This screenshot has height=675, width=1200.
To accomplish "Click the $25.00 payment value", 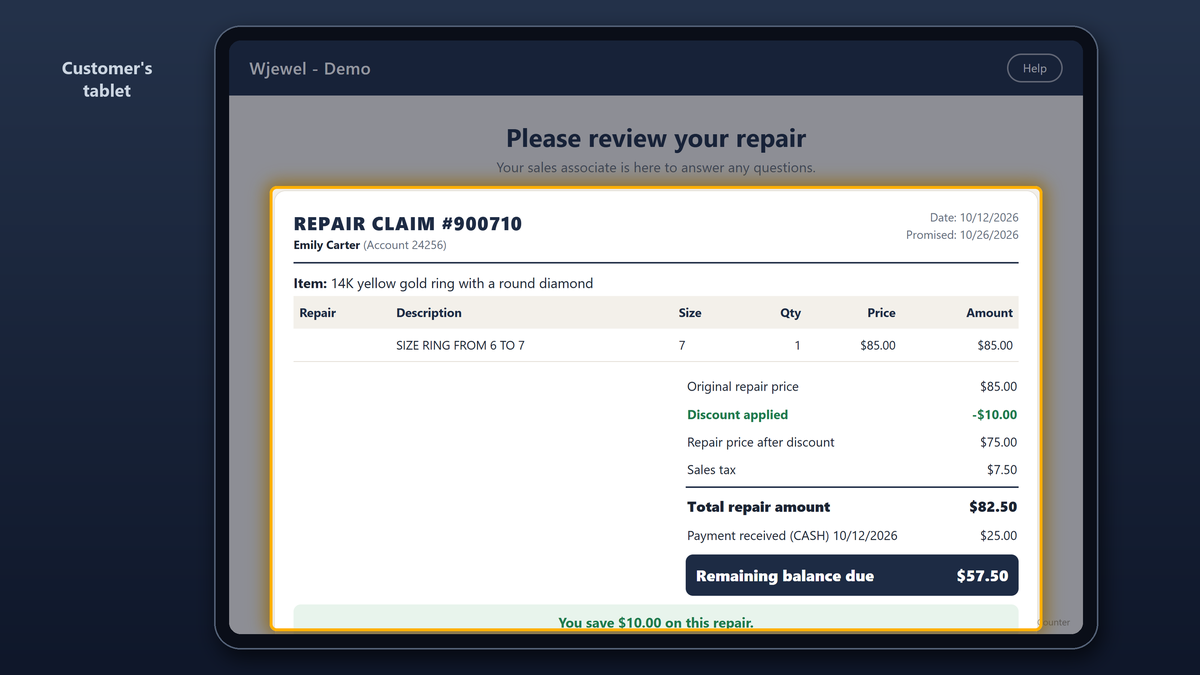I will tap(998, 535).
